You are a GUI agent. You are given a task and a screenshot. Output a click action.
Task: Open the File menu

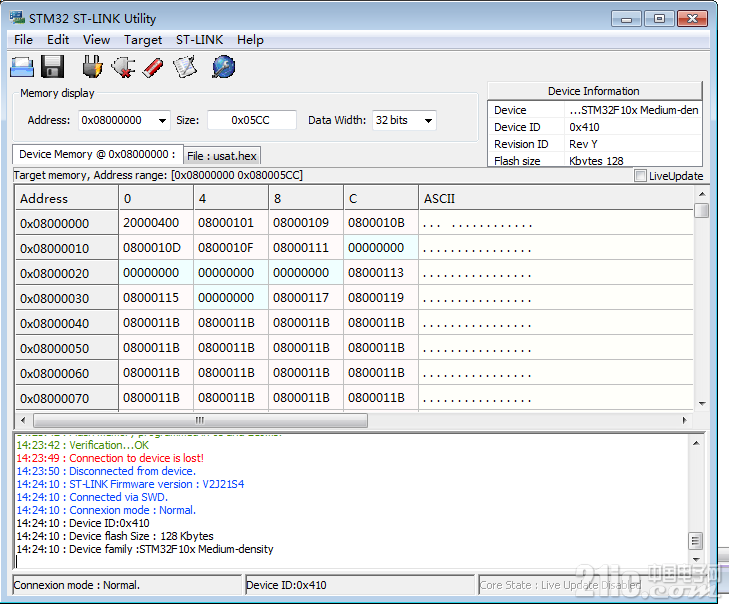pyautogui.click(x=23, y=40)
